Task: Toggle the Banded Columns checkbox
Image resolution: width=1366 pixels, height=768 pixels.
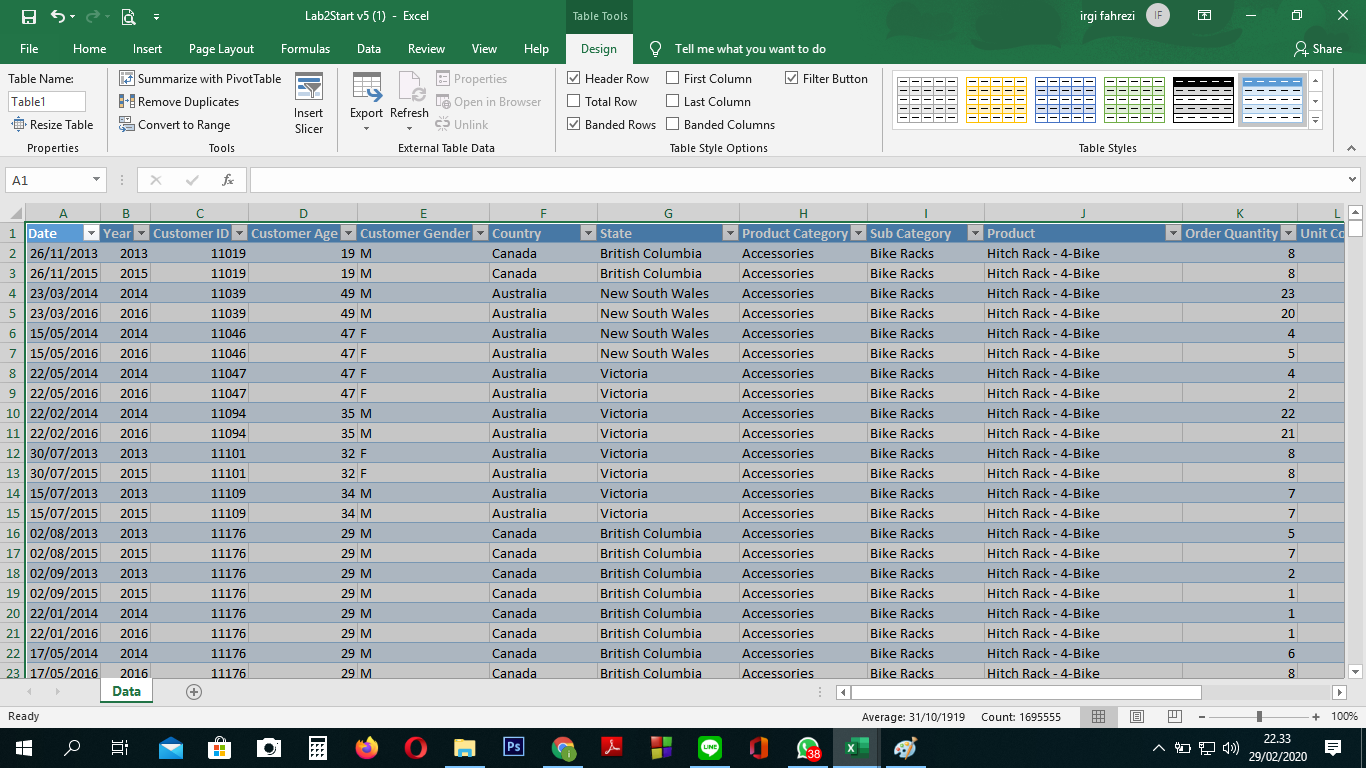Action: click(x=673, y=125)
